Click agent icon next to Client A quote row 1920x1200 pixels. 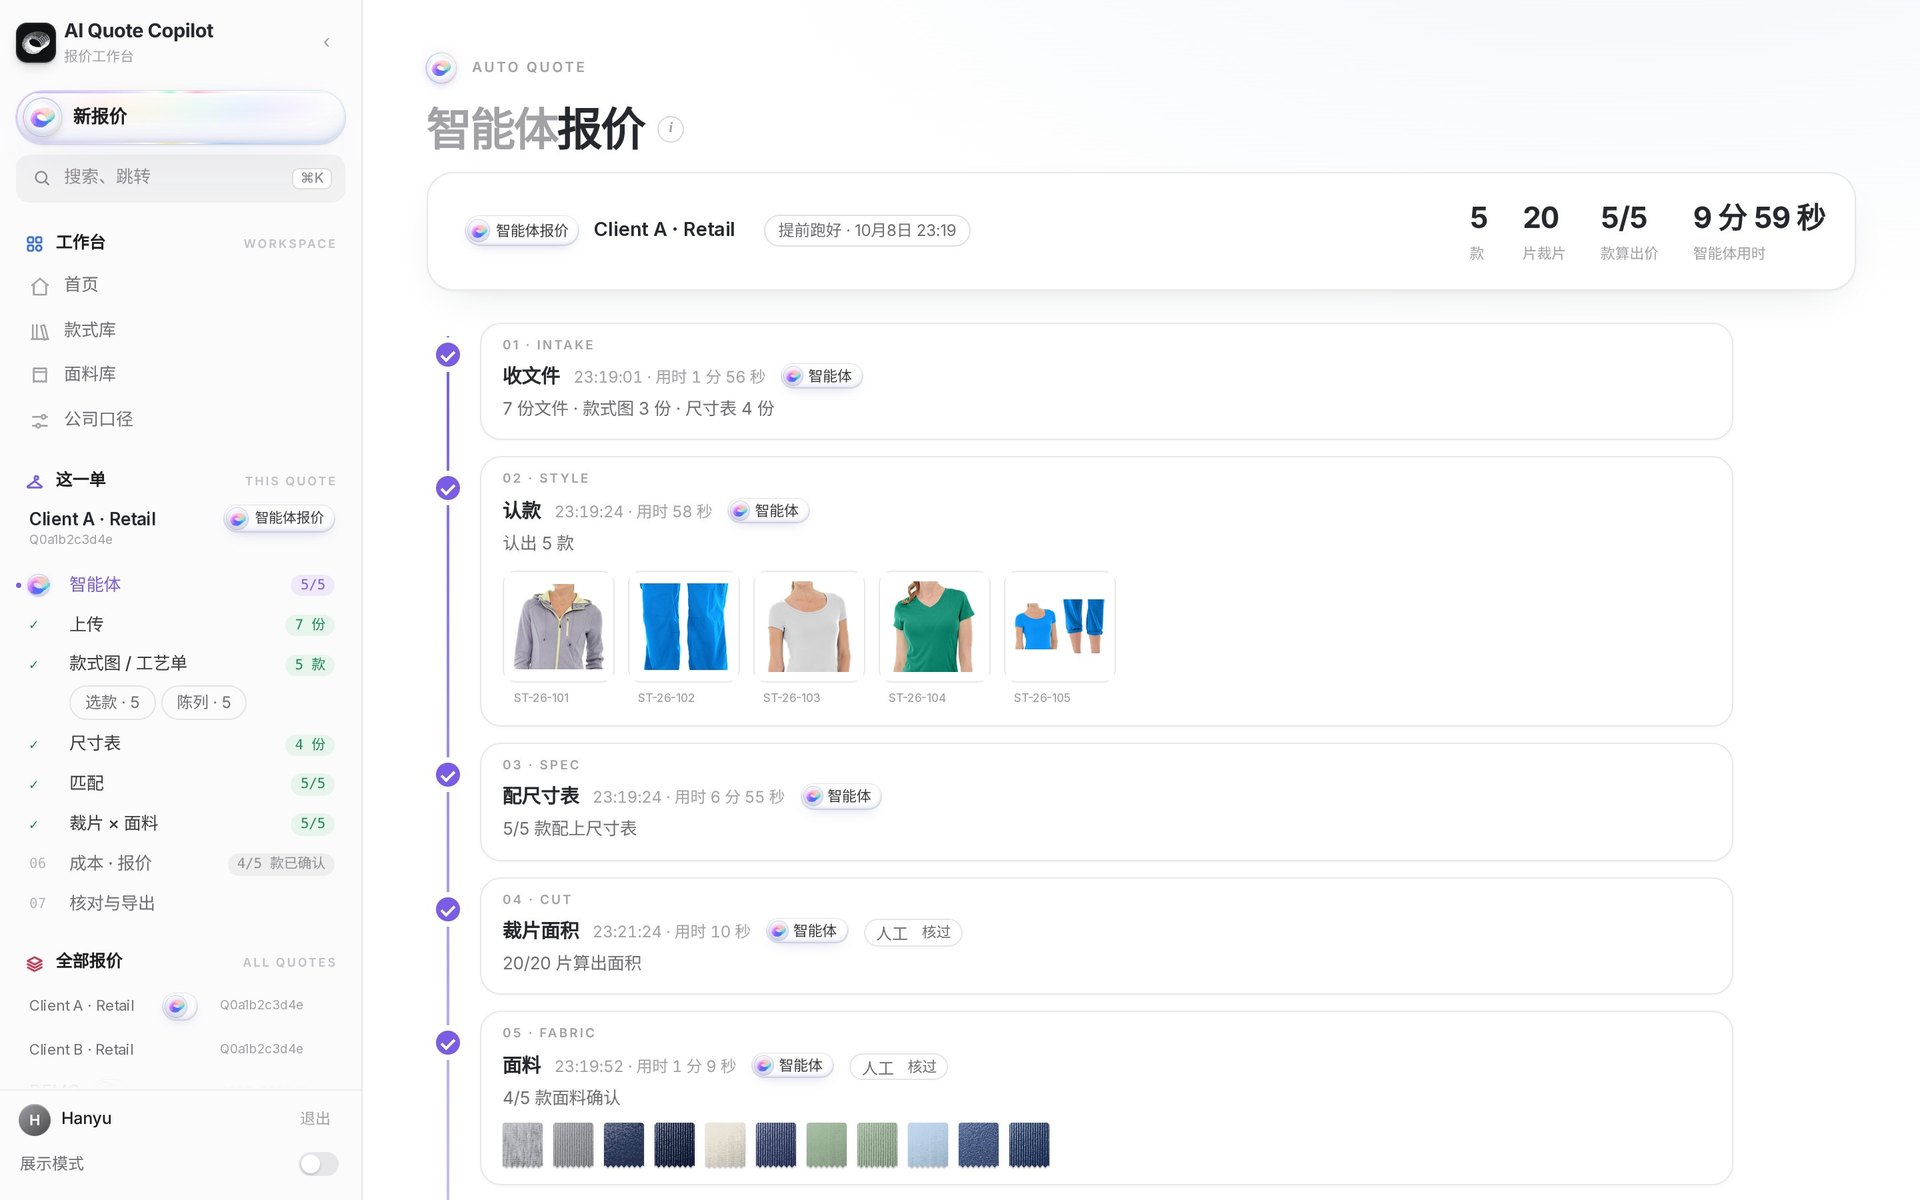[x=178, y=1006]
